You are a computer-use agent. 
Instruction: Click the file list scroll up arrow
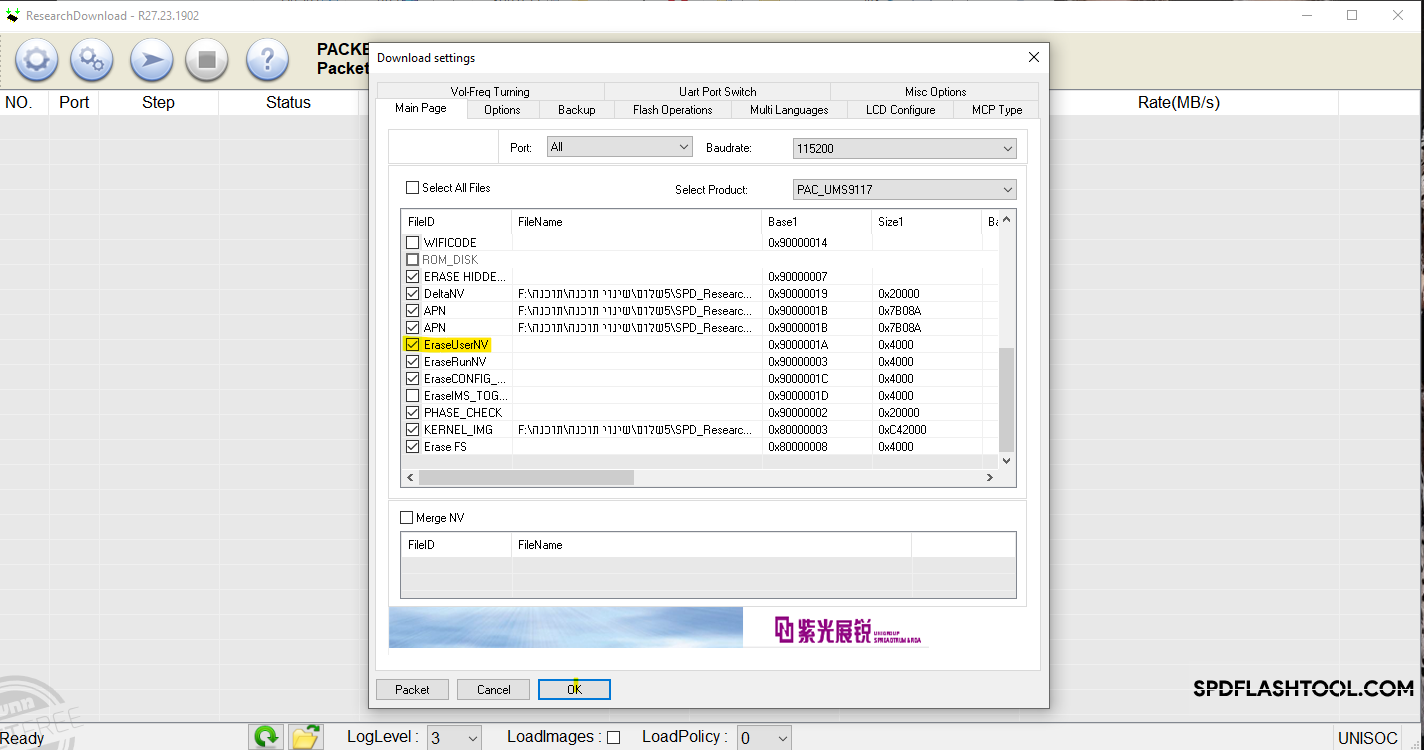pyautogui.click(x=1006, y=220)
